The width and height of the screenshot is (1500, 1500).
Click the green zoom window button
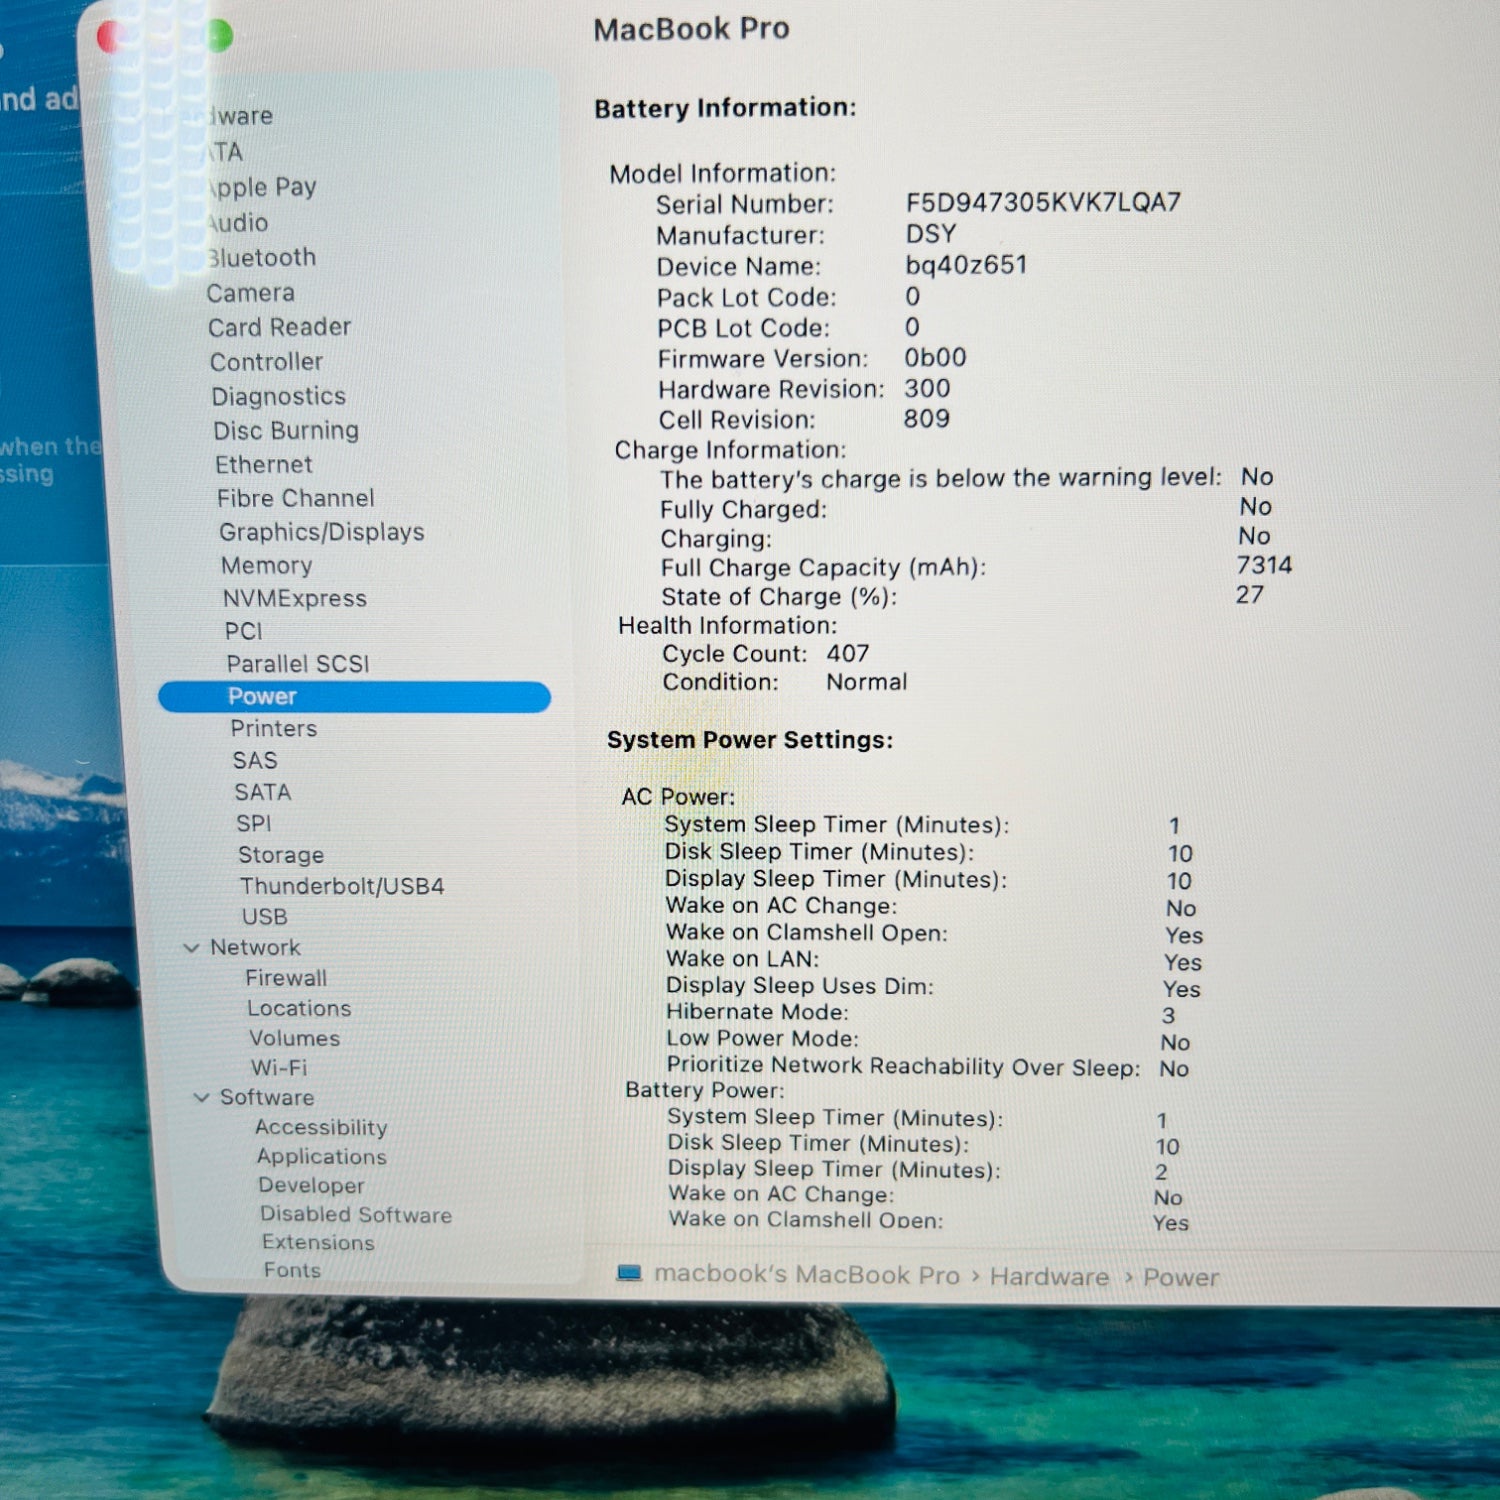point(220,36)
